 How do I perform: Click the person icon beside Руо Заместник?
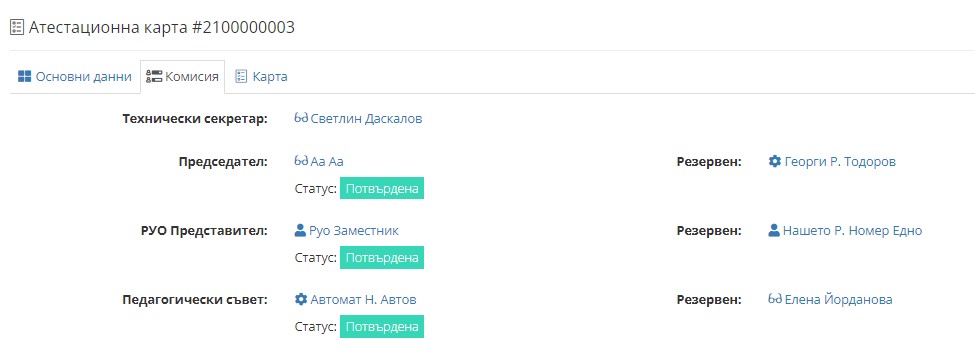point(300,231)
